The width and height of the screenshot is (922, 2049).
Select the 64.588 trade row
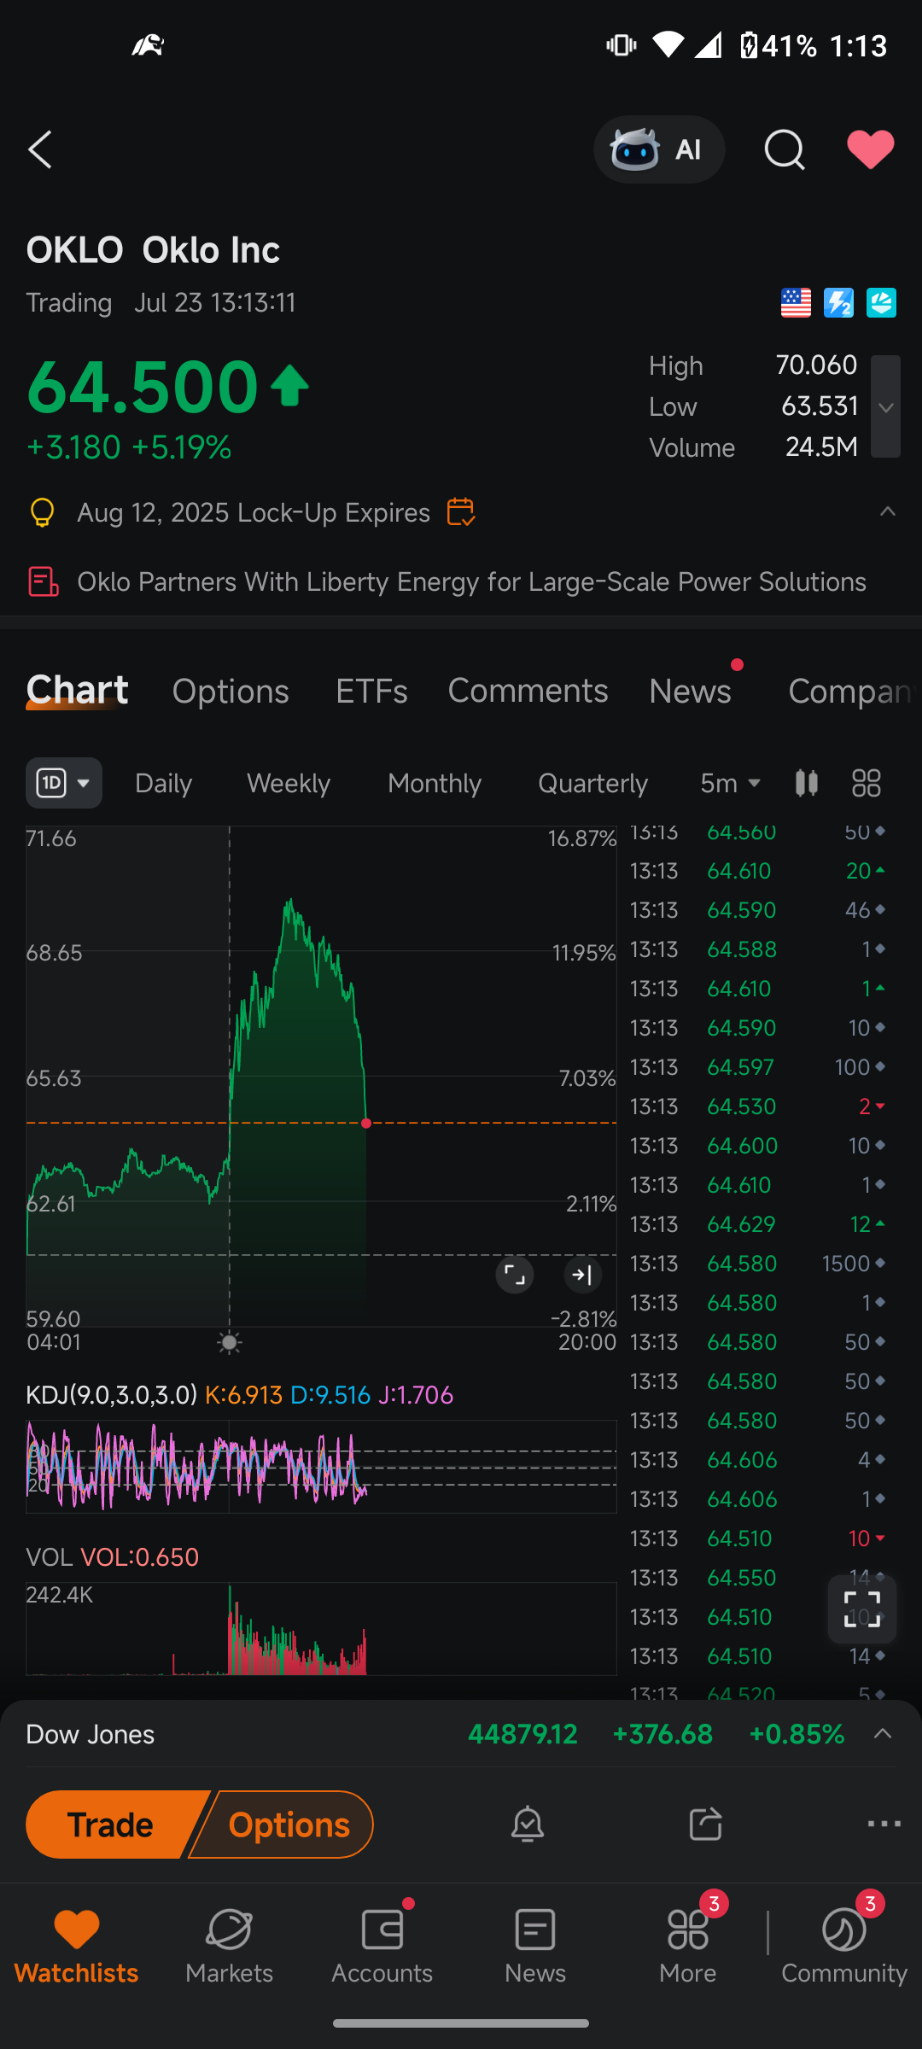click(x=758, y=949)
